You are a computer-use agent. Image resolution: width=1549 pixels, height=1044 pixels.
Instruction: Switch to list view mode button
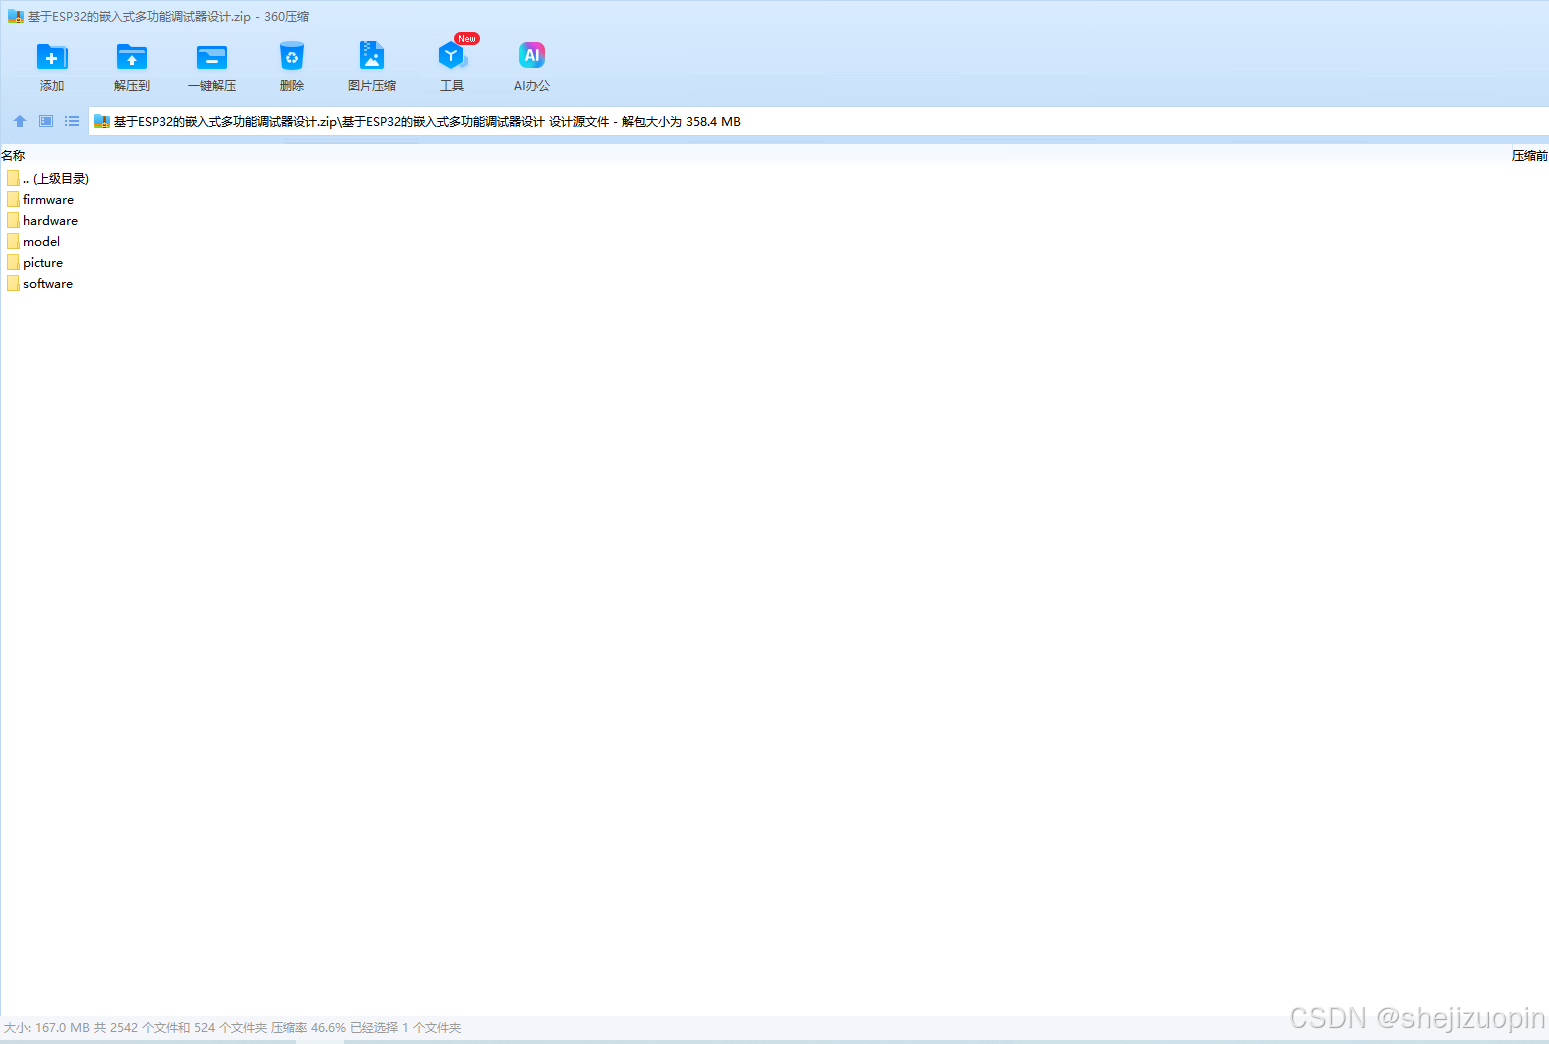(x=72, y=121)
